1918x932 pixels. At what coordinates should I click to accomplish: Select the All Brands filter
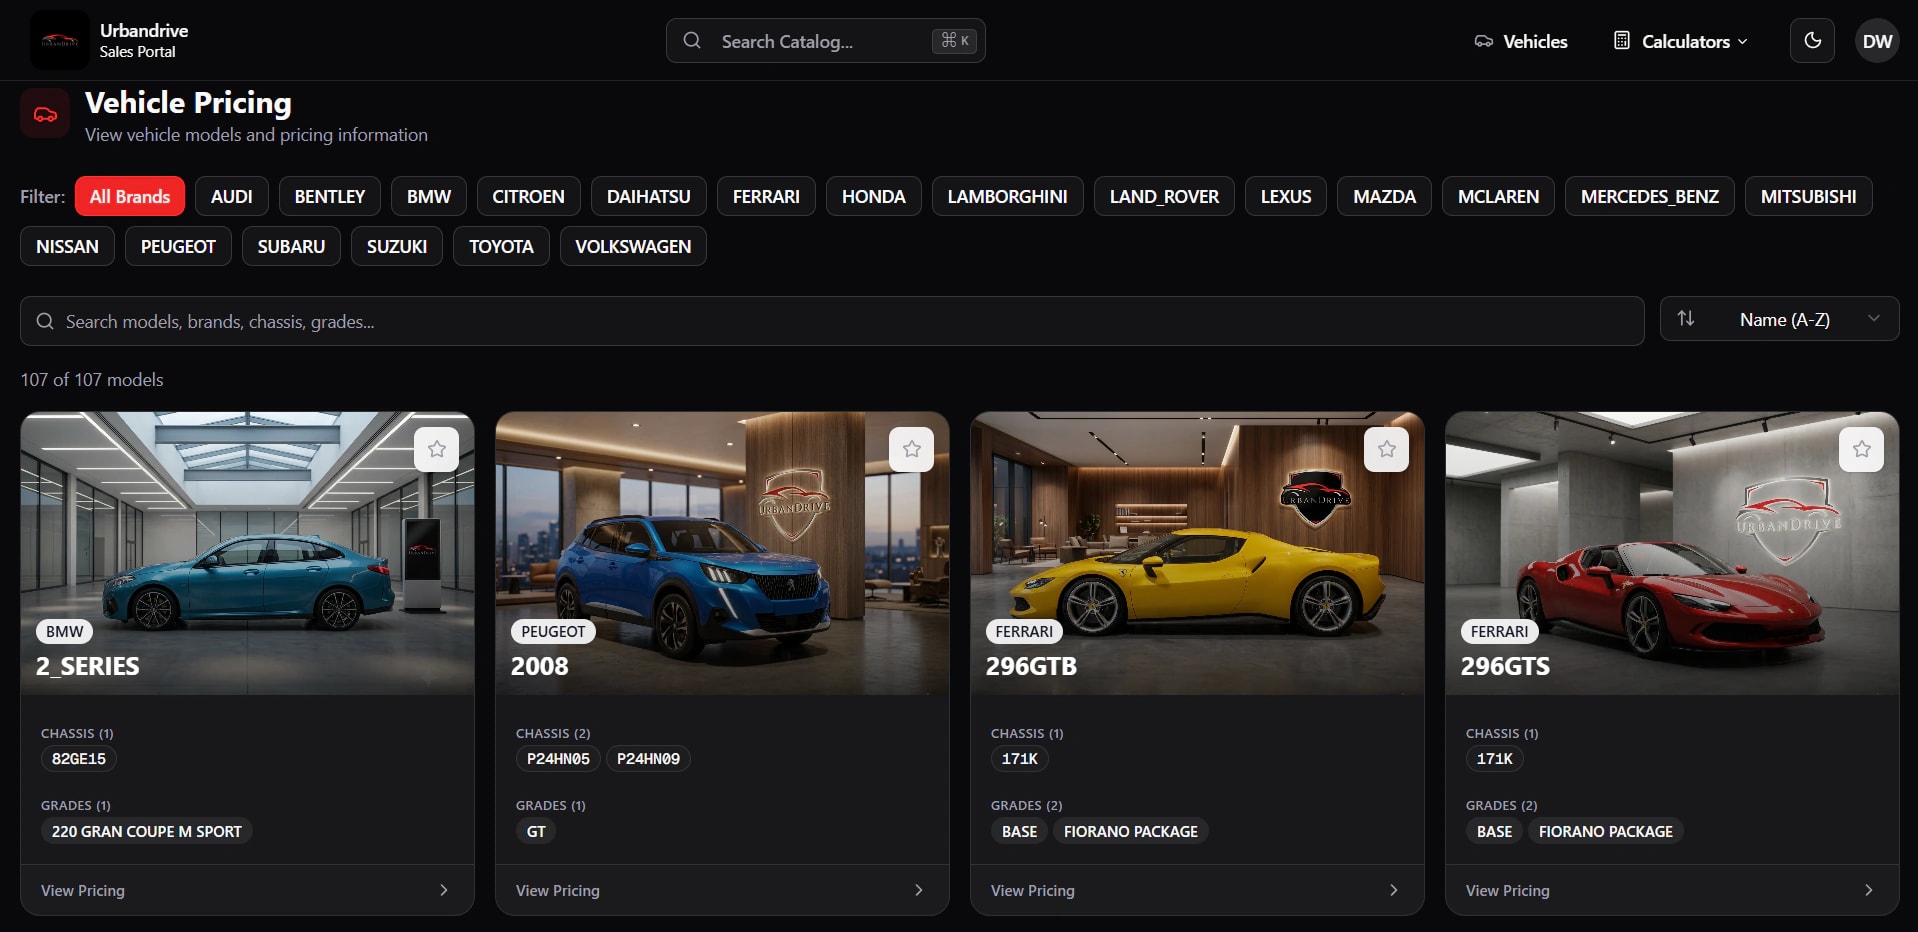click(x=130, y=196)
